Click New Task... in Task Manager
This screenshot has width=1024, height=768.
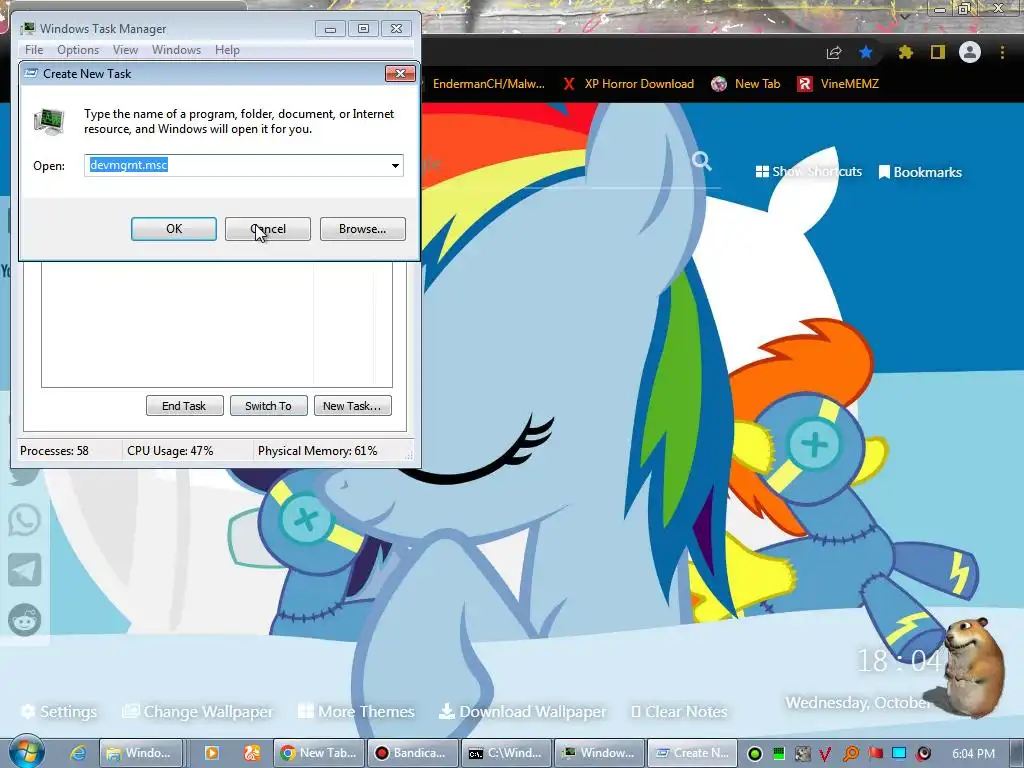(x=352, y=406)
